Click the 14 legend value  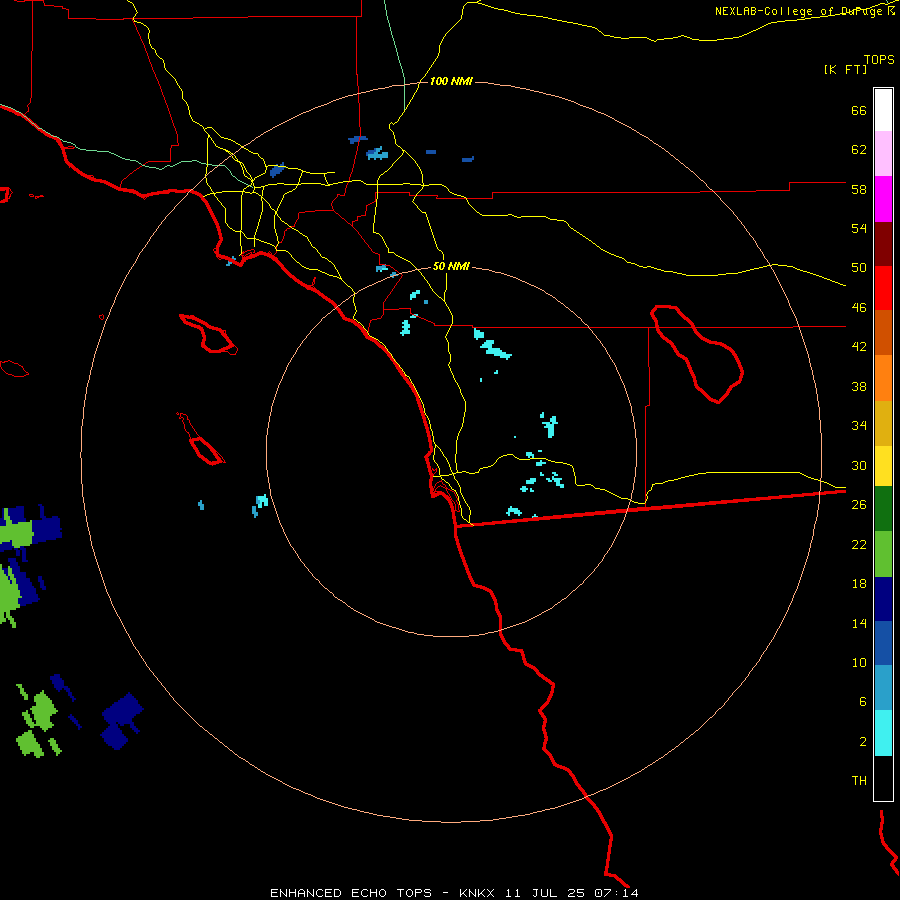859,623
